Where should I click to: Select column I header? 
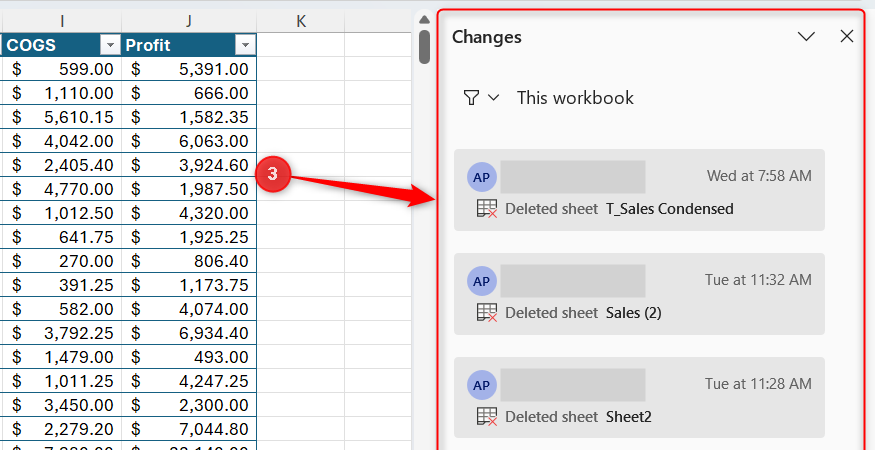(61, 21)
